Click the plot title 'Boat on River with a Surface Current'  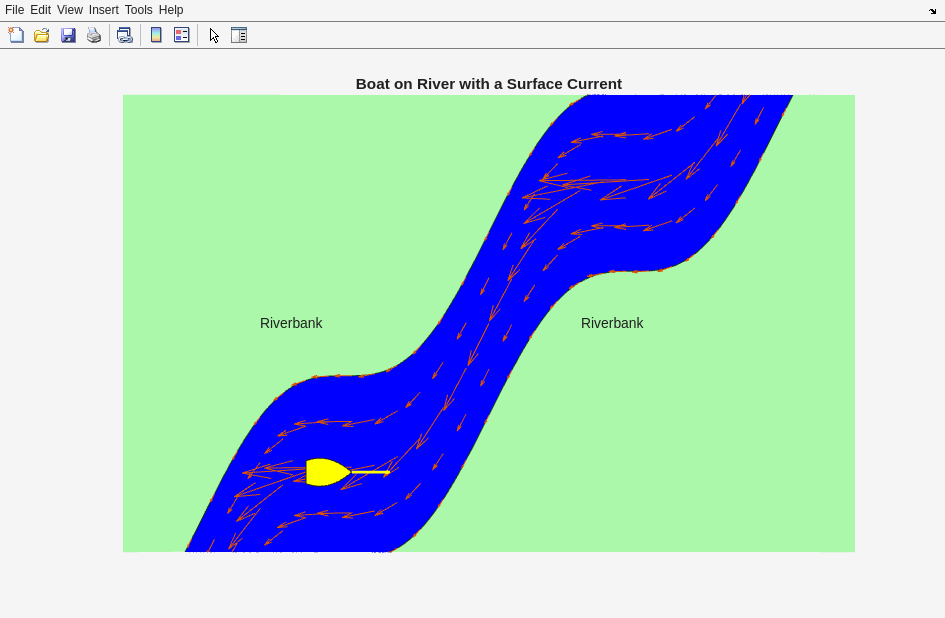click(x=489, y=84)
